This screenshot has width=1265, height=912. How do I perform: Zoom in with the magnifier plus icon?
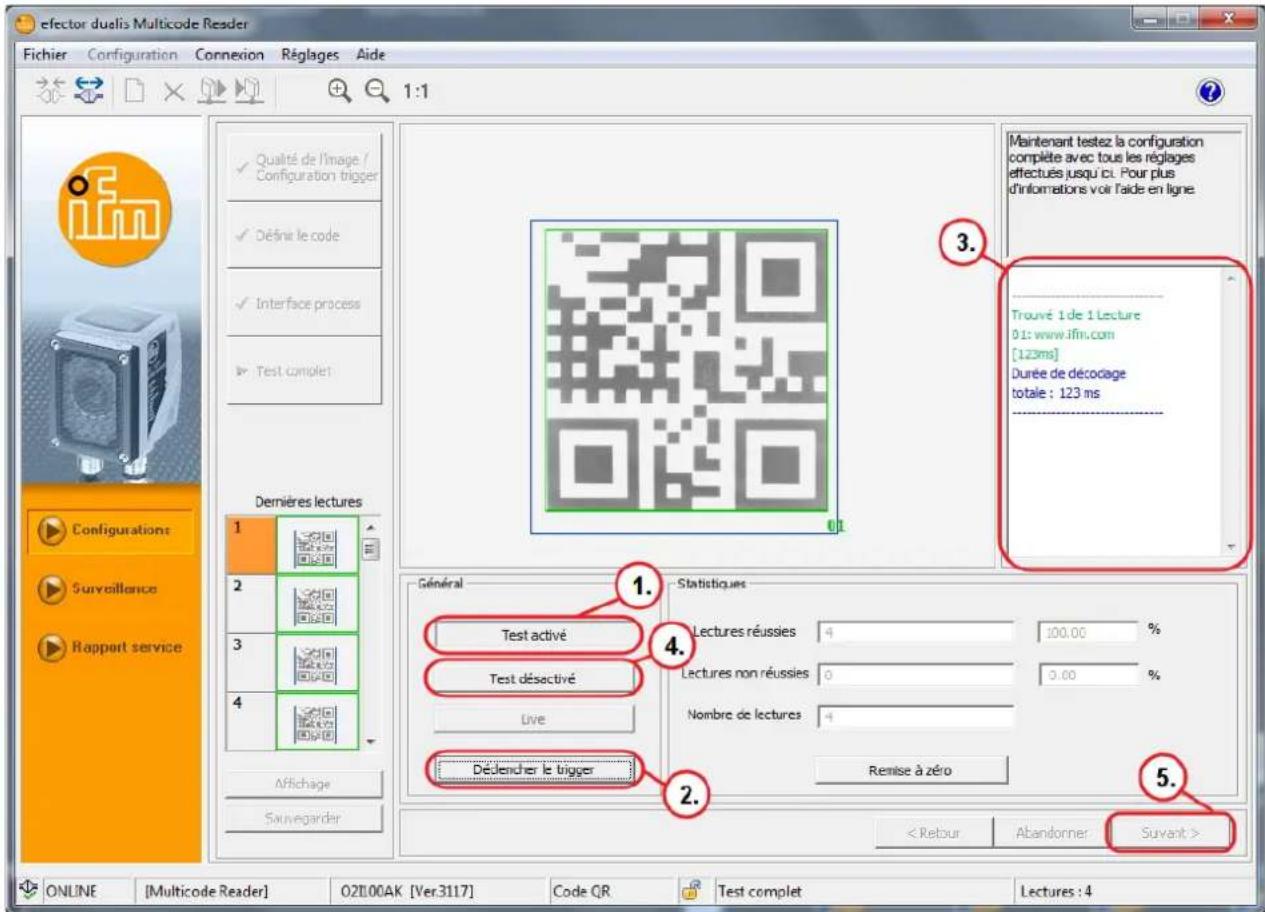[x=341, y=92]
